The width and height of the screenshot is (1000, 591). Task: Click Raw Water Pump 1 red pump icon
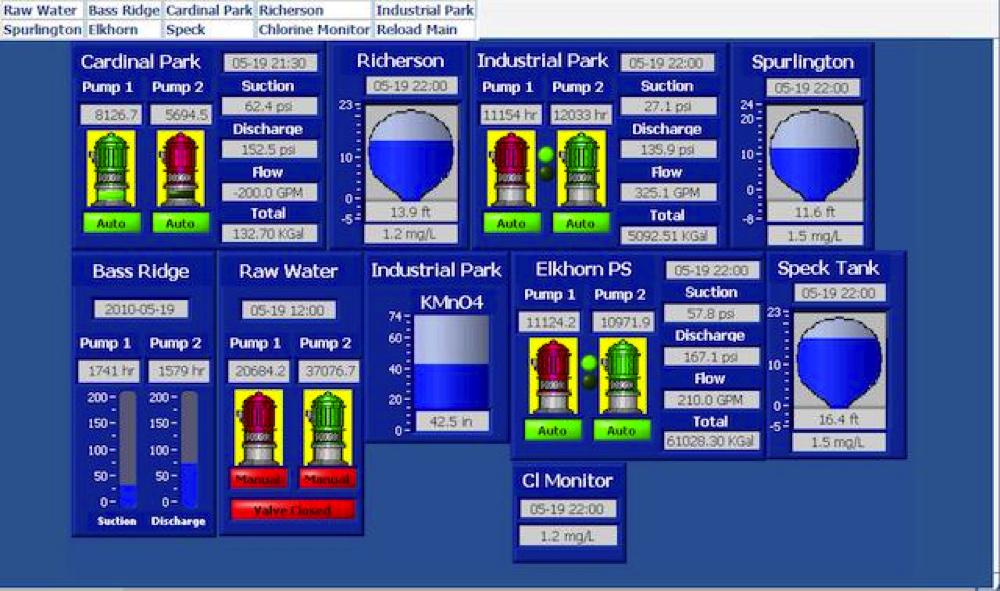coord(258,428)
